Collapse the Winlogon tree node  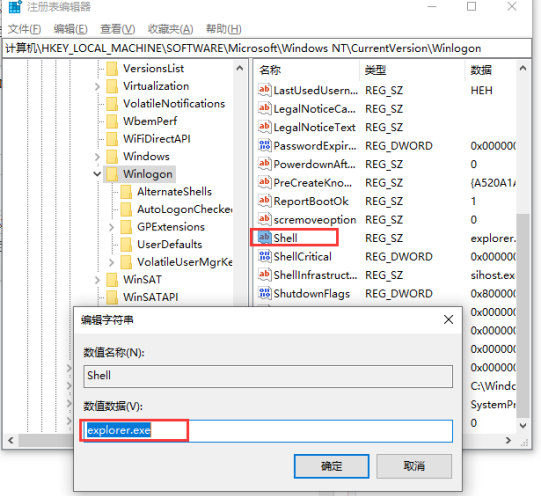coord(97,174)
